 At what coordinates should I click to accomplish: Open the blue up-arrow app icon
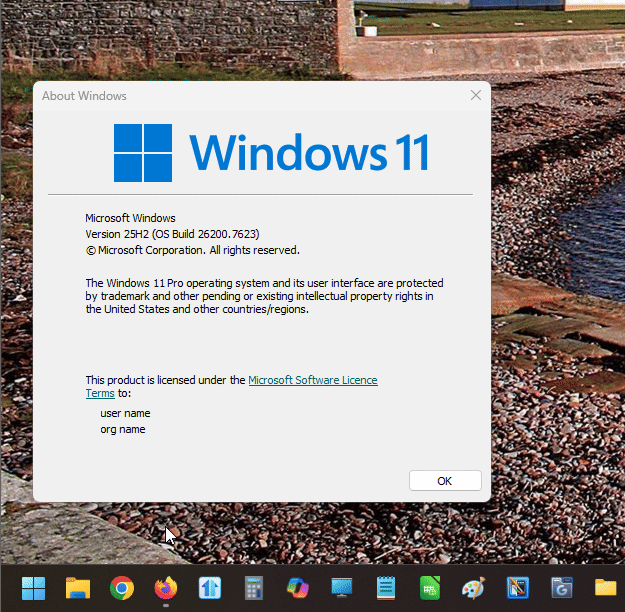(210, 588)
